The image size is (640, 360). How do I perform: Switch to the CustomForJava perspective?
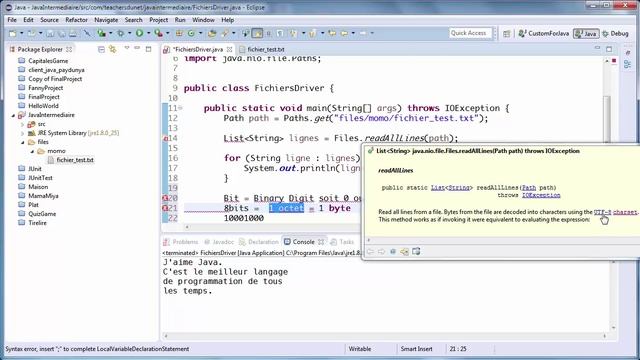pos(544,33)
